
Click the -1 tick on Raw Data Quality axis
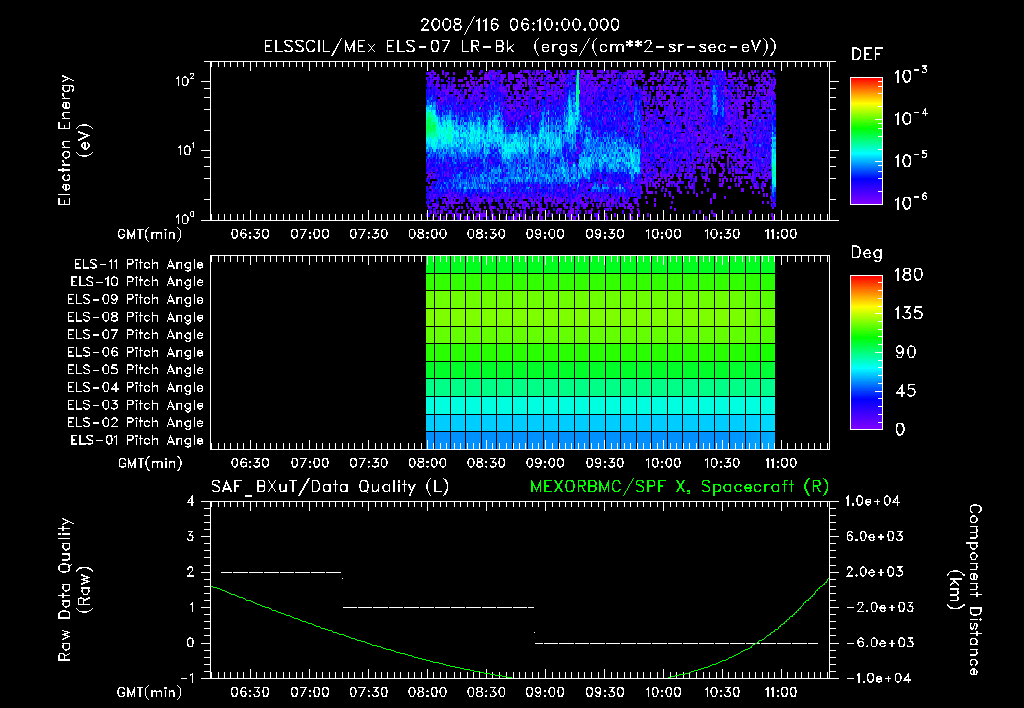pyautogui.click(x=187, y=678)
